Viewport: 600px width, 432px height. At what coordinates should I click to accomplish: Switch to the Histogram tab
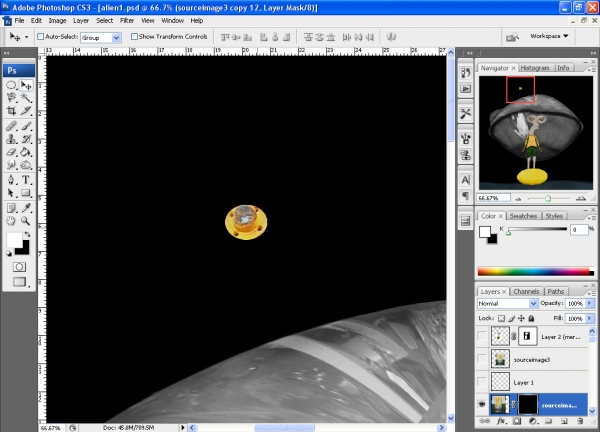[x=535, y=68]
